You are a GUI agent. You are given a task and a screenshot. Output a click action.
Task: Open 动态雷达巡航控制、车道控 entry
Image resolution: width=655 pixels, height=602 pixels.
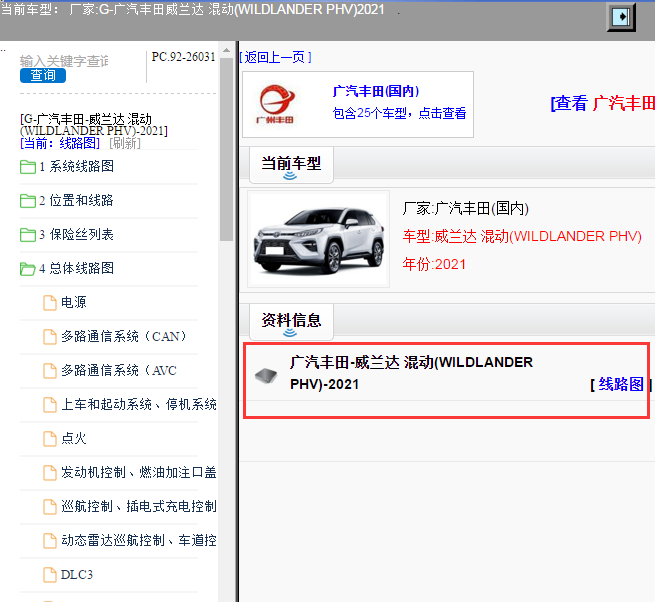(x=139, y=541)
